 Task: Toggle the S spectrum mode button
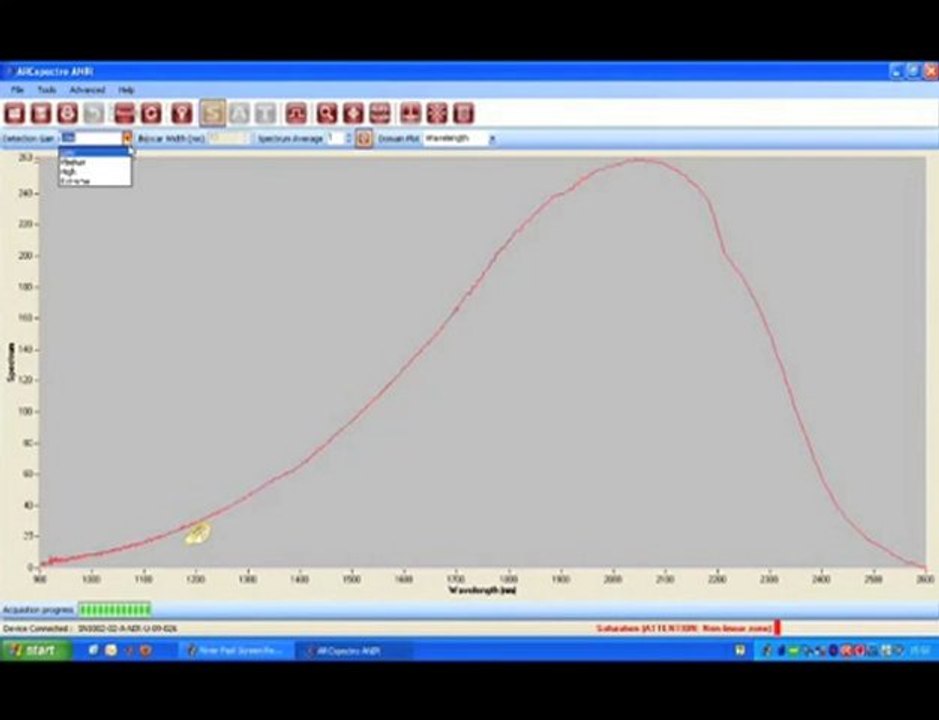pos(213,113)
